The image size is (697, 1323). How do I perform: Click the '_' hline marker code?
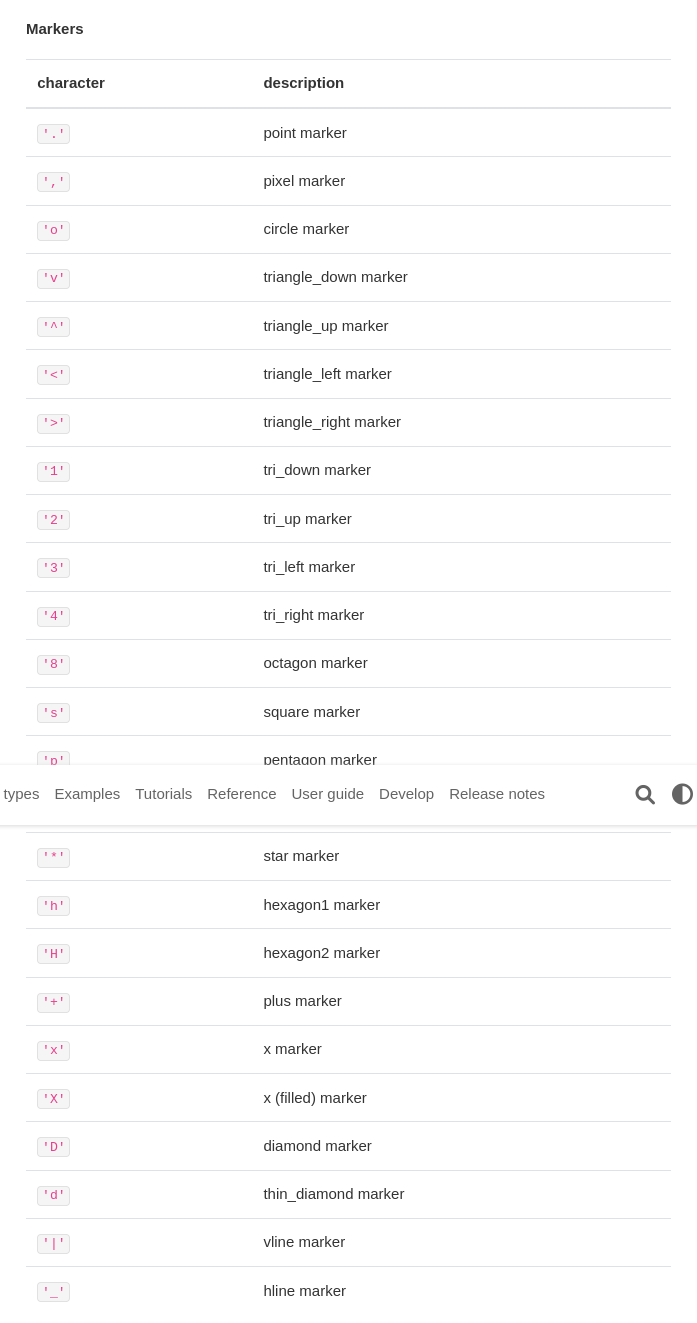[x=54, y=1292]
